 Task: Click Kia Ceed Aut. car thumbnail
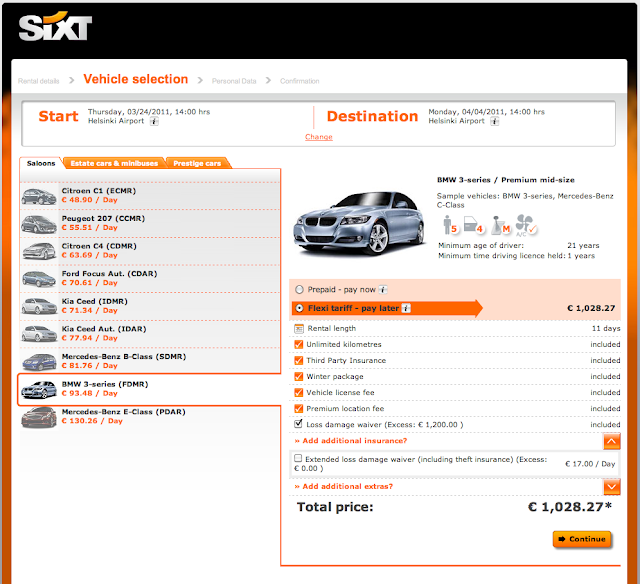pyautogui.click(x=39, y=334)
